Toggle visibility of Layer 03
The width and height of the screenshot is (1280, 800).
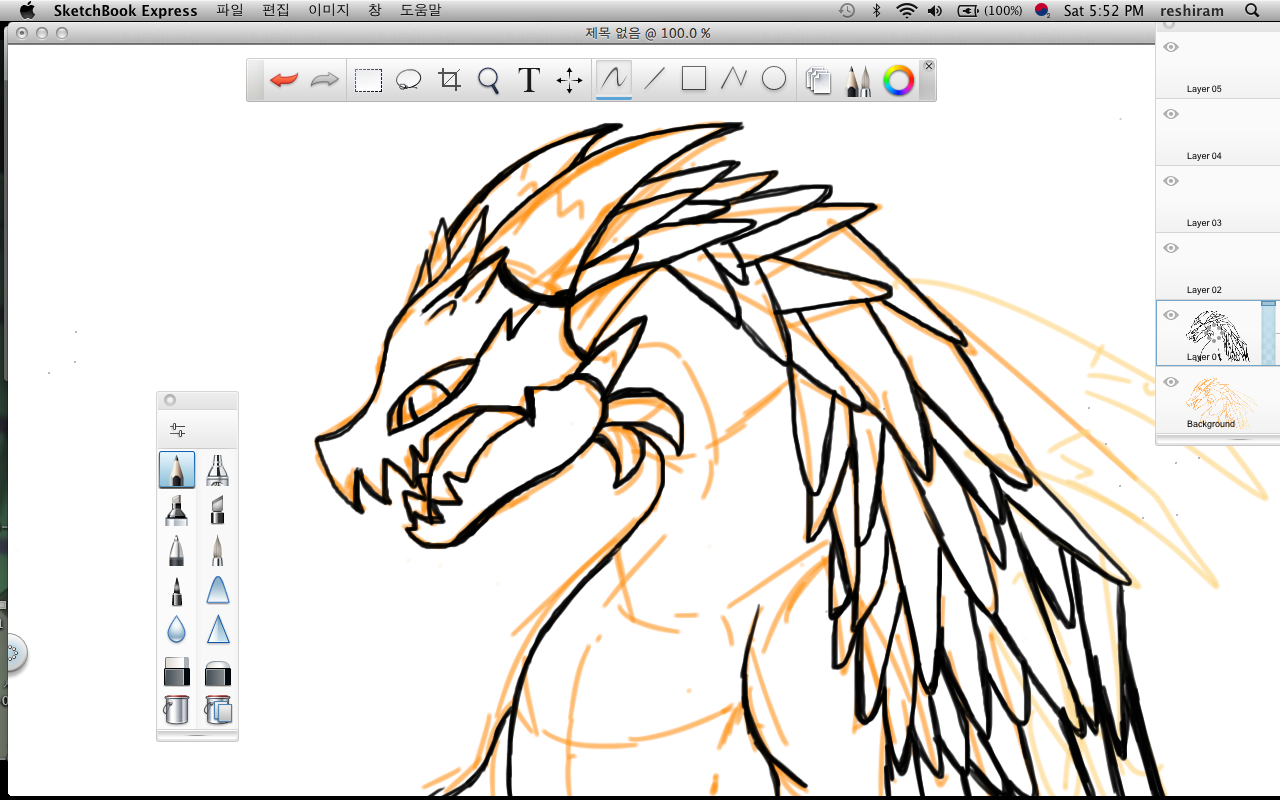pyautogui.click(x=1171, y=181)
